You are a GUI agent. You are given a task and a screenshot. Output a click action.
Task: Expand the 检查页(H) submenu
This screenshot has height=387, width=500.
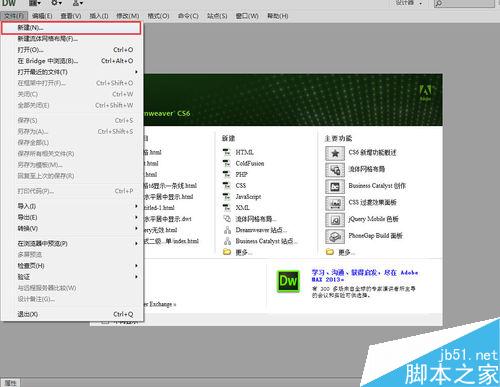[x=136, y=266]
